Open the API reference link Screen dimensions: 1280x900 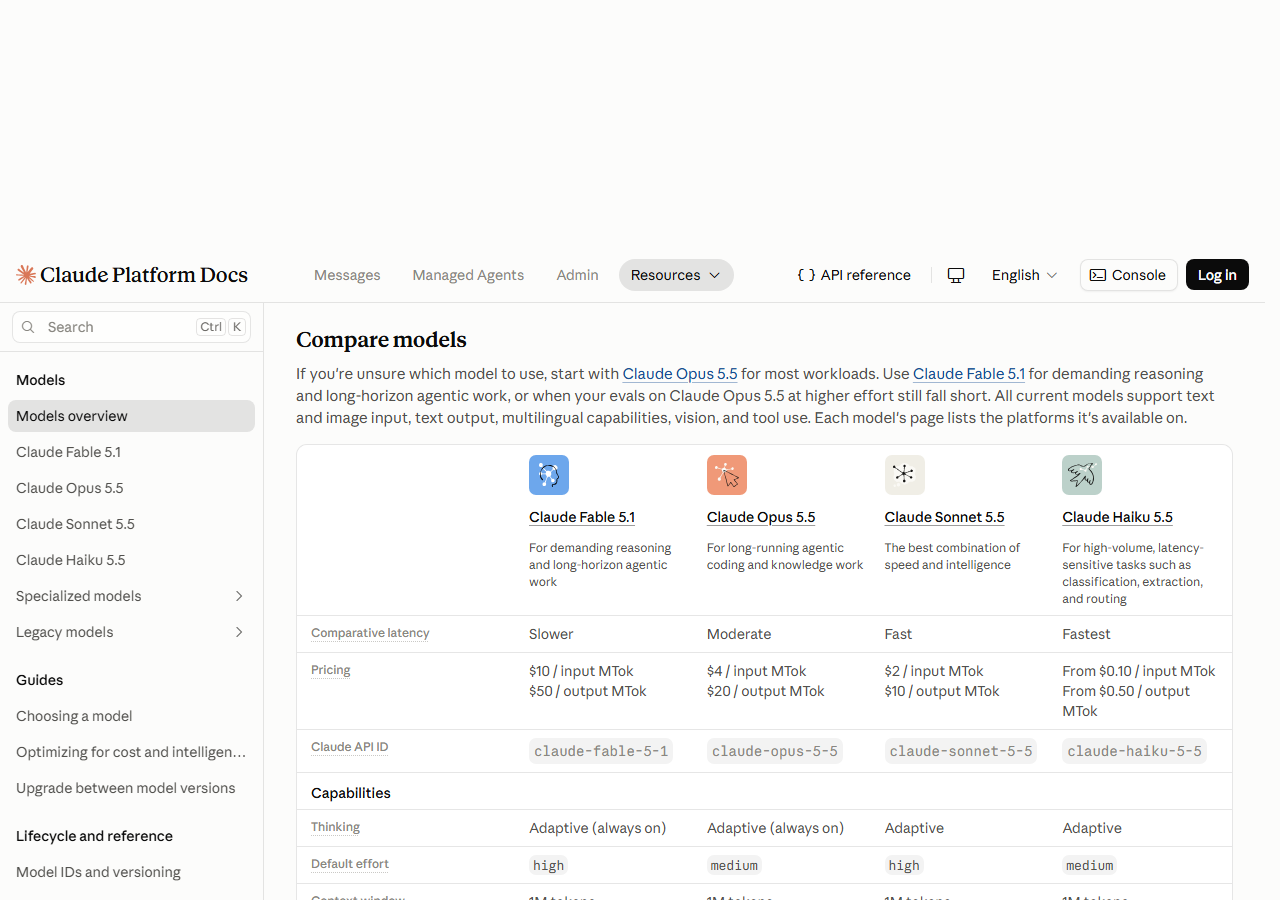[x=854, y=275]
